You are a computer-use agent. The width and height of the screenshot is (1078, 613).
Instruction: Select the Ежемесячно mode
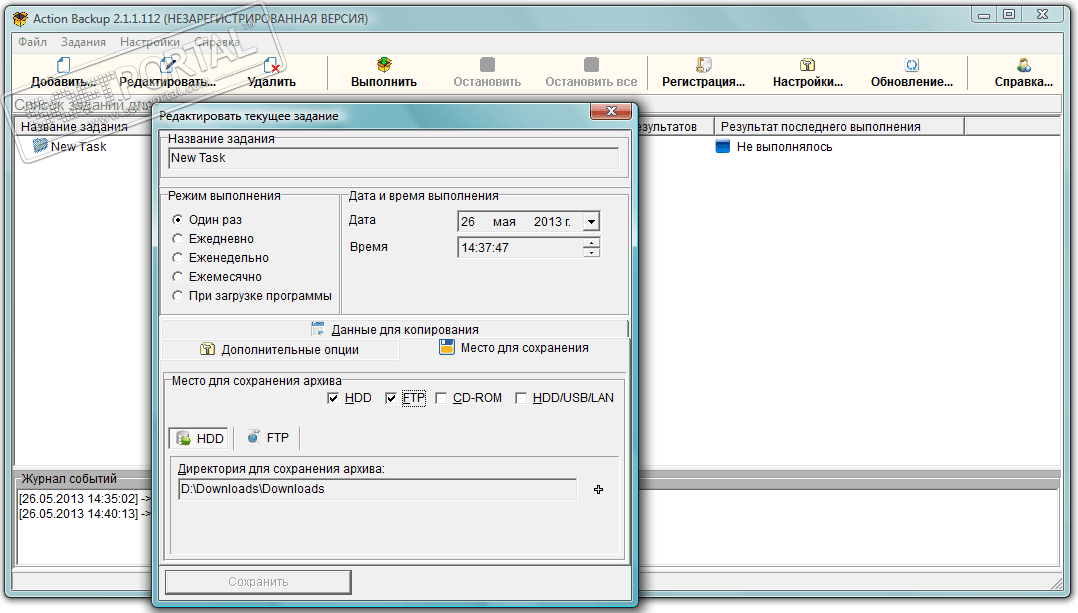click(177, 276)
